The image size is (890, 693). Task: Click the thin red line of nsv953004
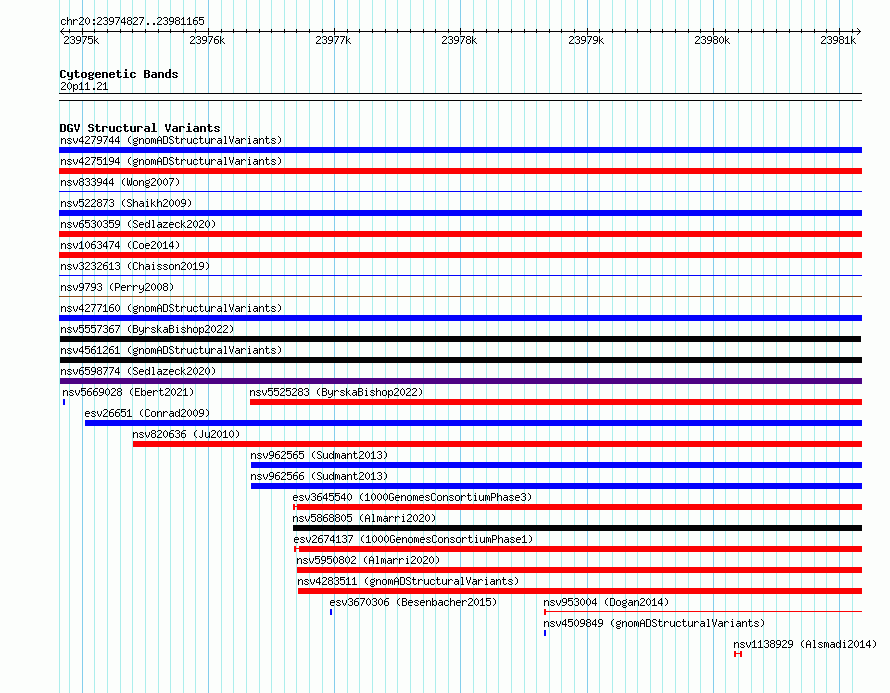point(703,612)
